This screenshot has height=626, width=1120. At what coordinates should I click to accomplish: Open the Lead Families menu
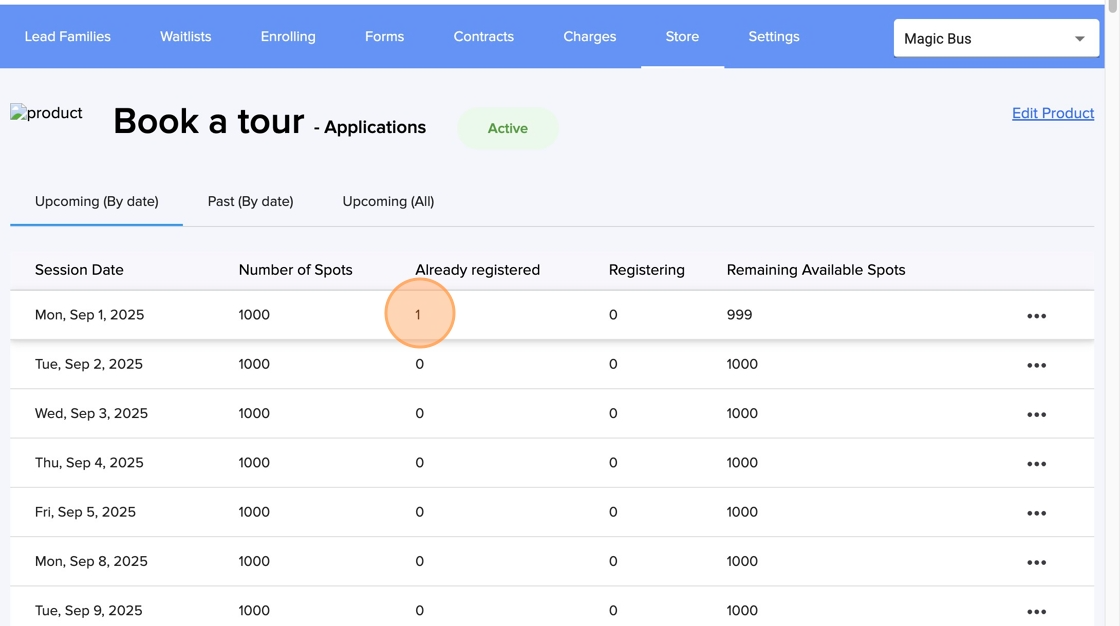(68, 36)
